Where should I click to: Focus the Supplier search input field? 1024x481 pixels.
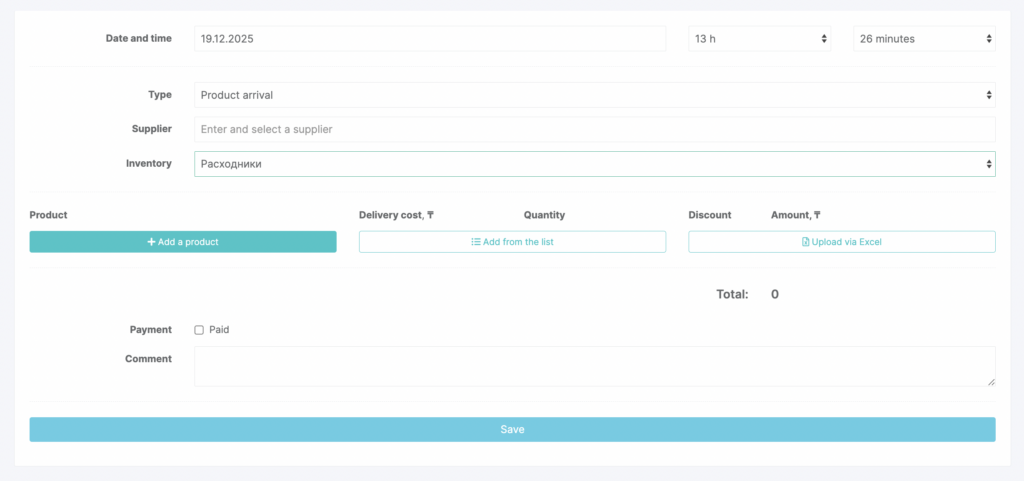[x=594, y=129]
